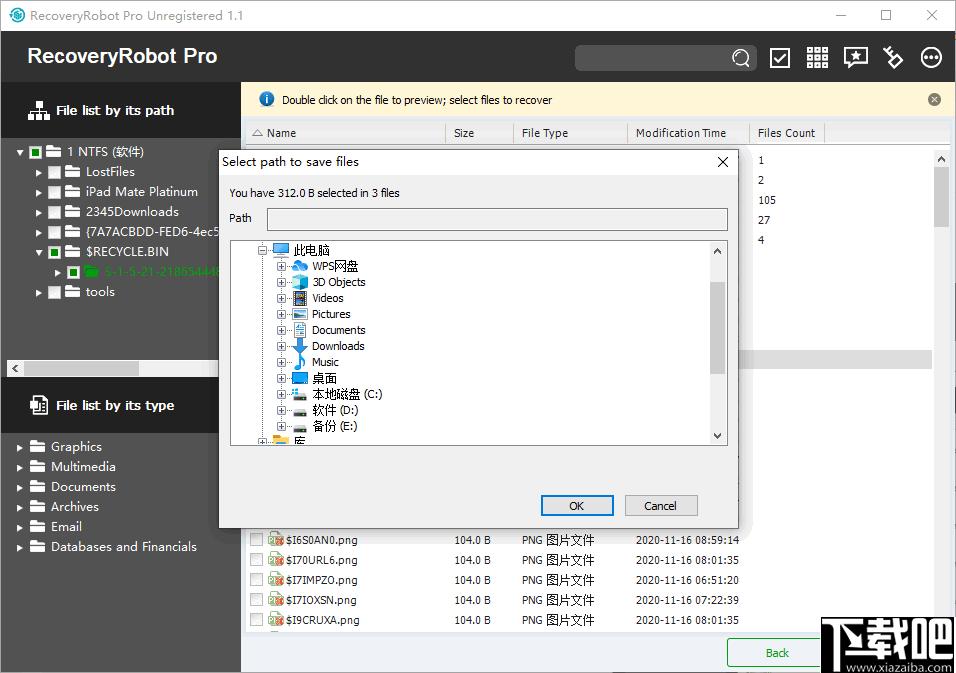956x673 pixels.
Task: Click the File list by its path header
Action: pos(115,110)
